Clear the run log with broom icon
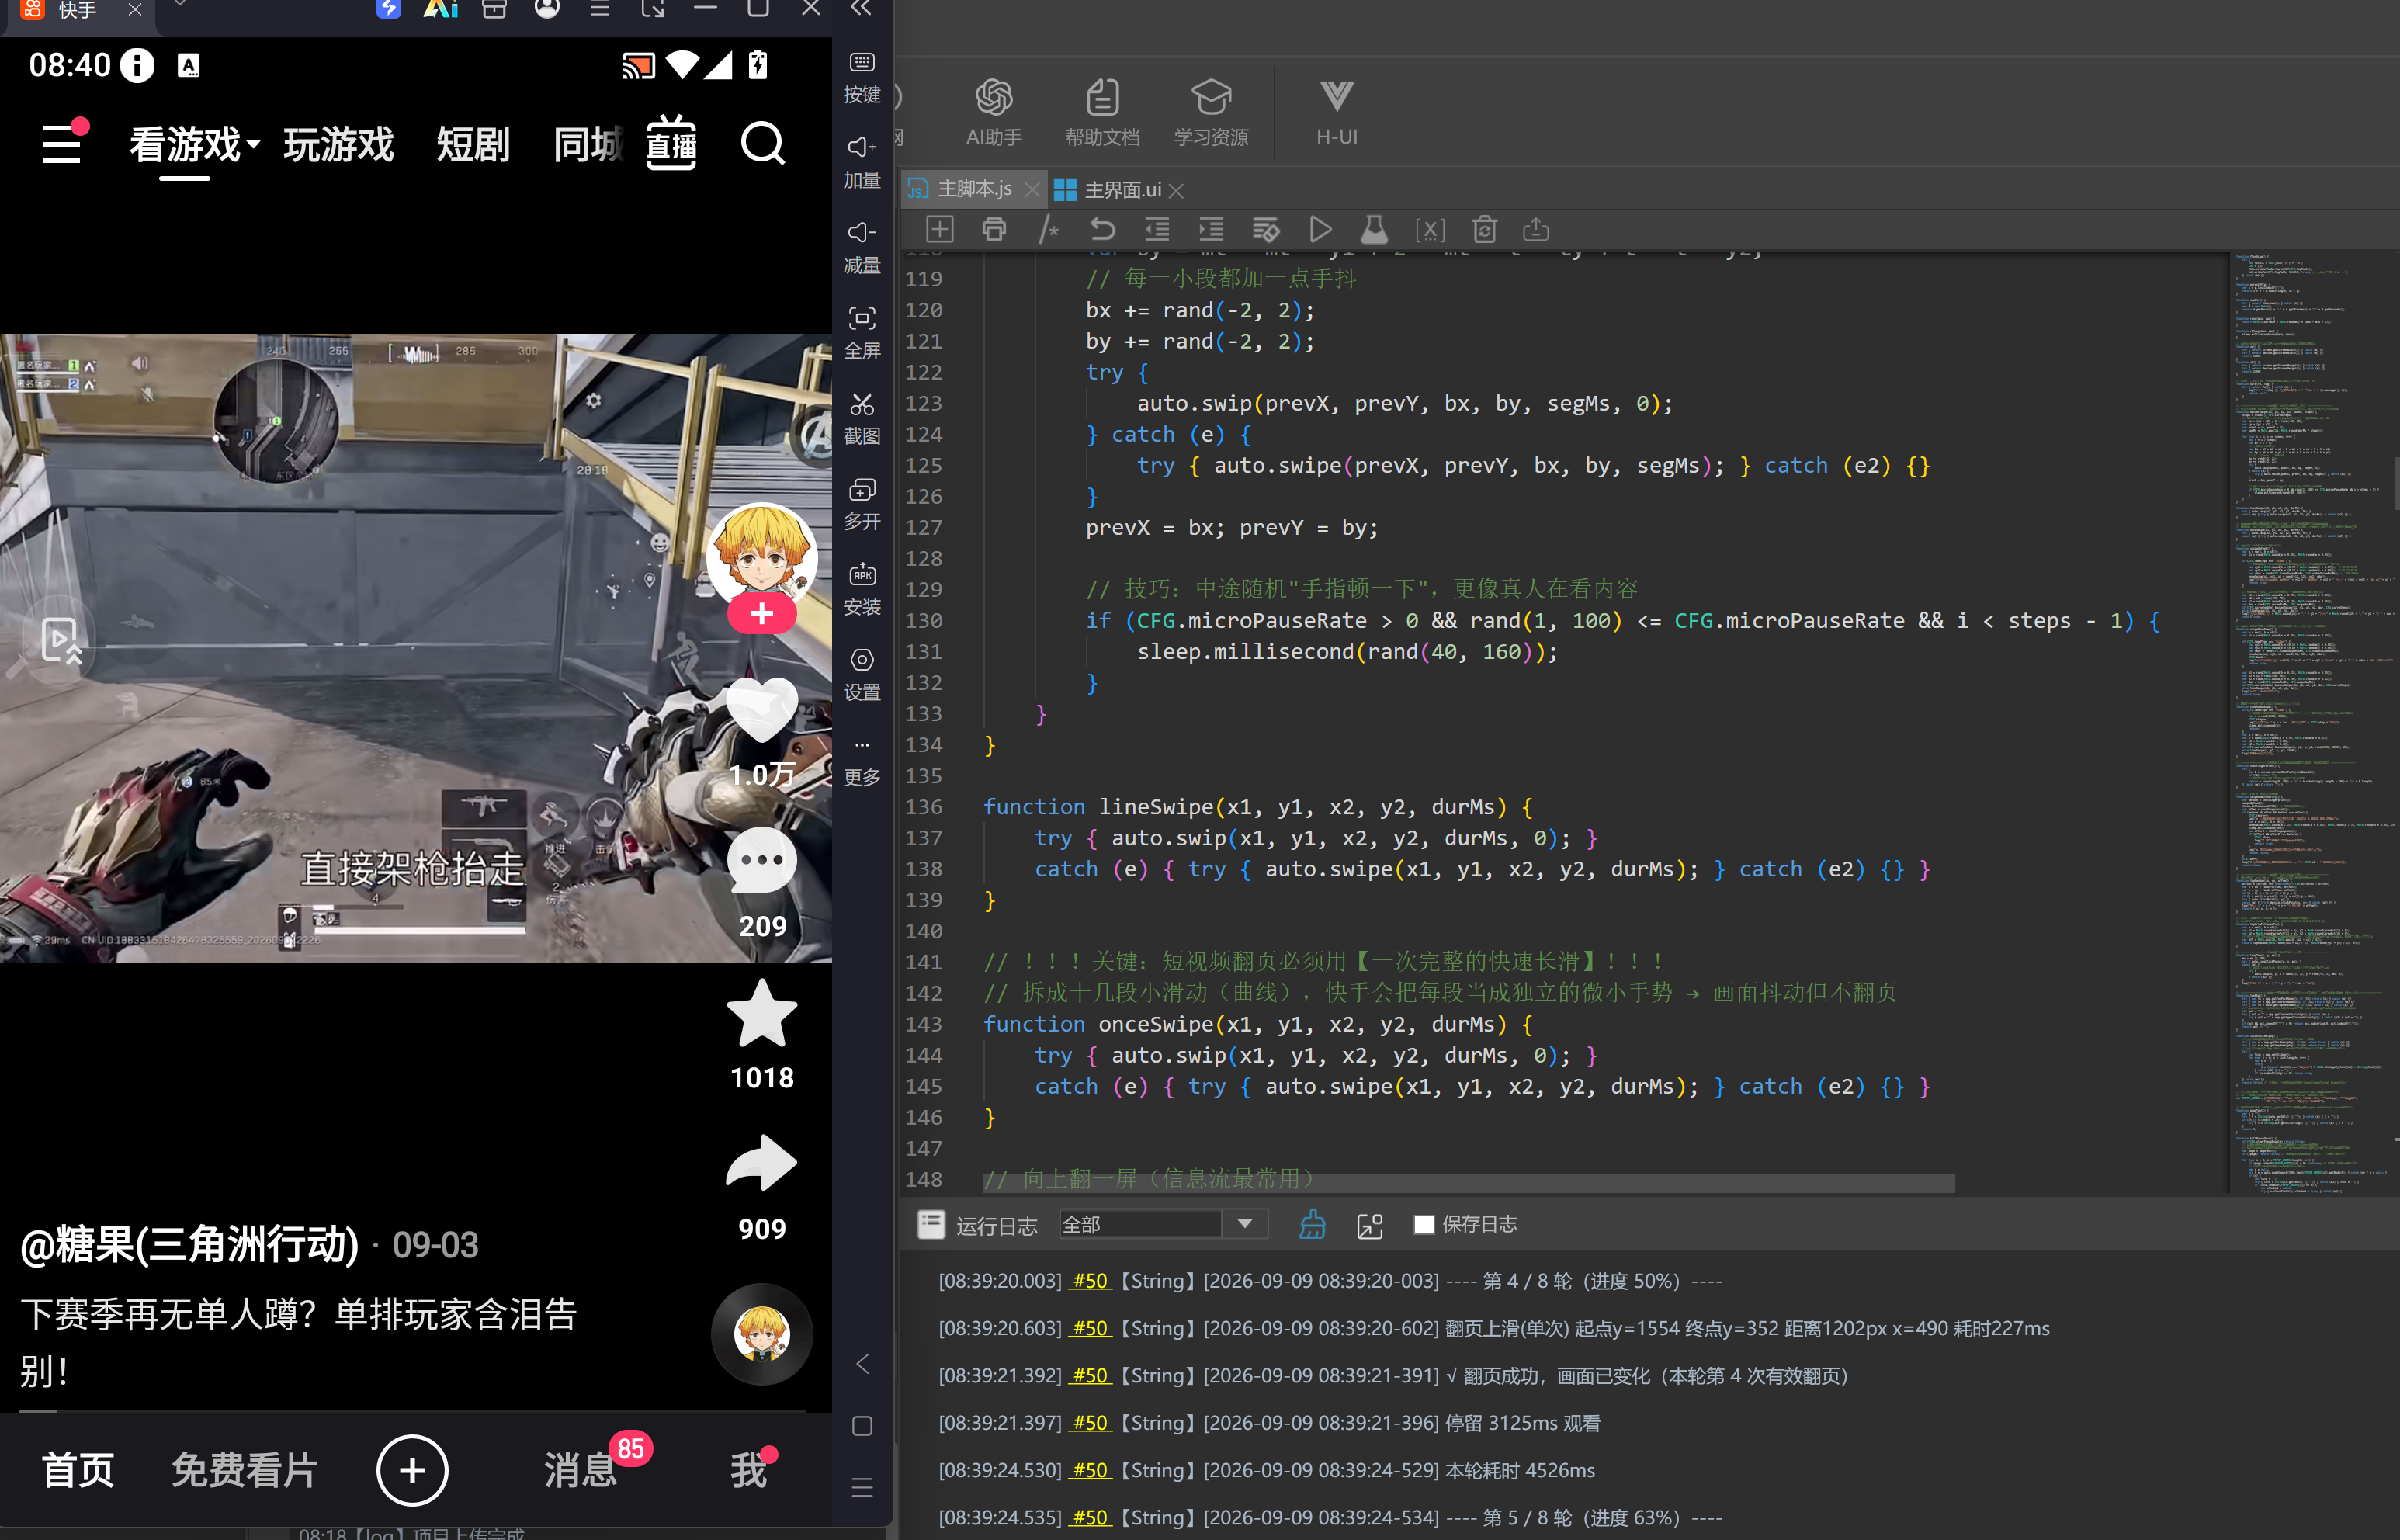Image resolution: width=2400 pixels, height=1540 pixels. click(1312, 1224)
